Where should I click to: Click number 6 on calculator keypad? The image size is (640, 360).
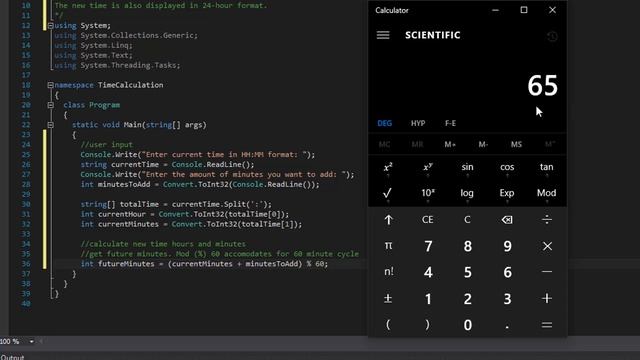click(507, 272)
